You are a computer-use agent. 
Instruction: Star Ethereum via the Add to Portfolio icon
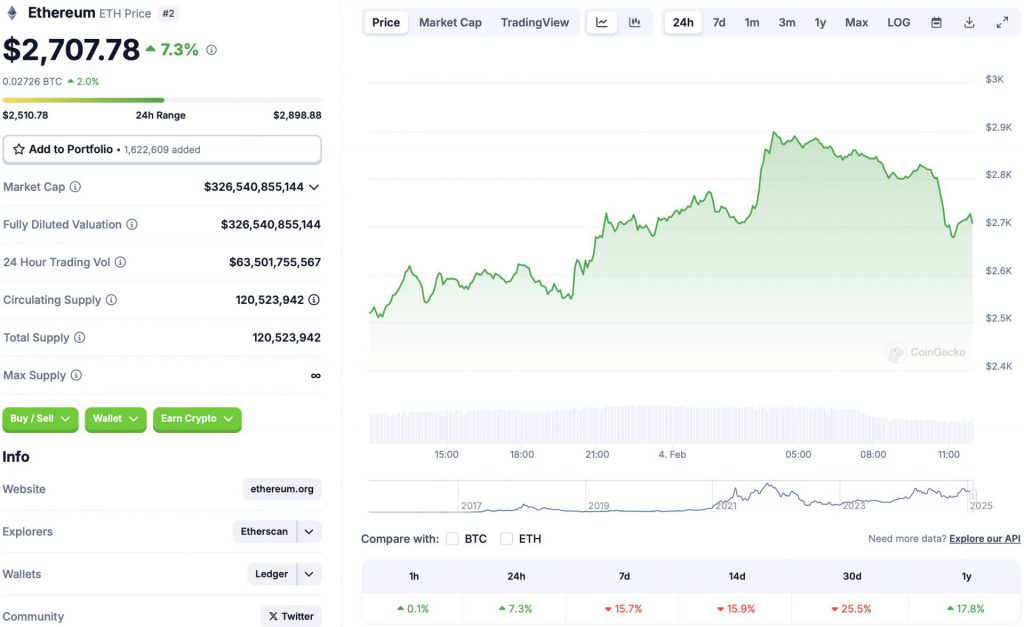[x=18, y=148]
